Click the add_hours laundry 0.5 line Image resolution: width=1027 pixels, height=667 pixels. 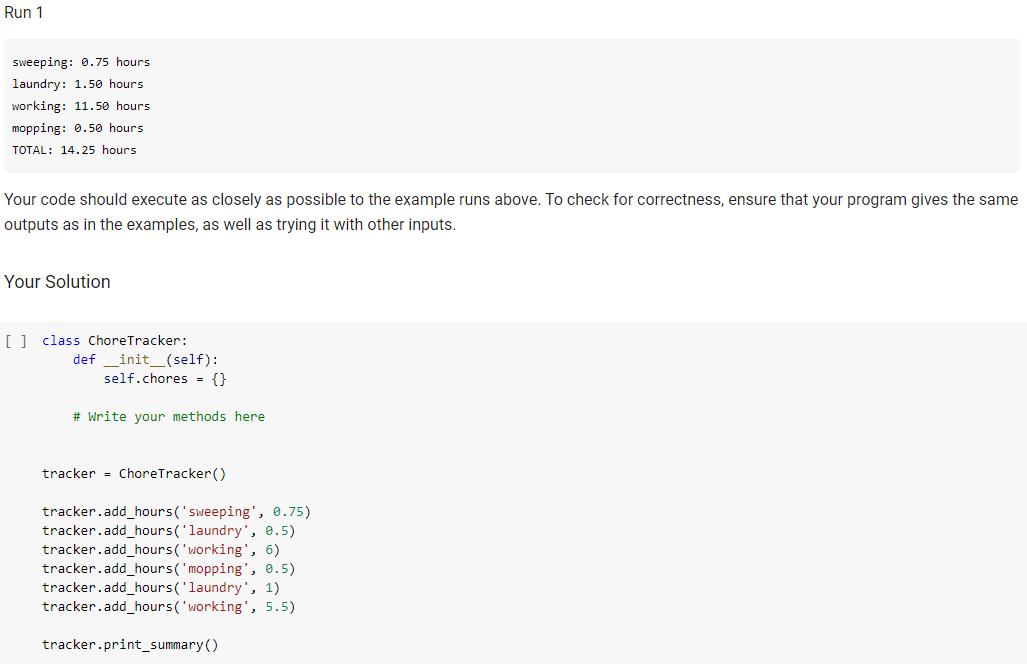pyautogui.click(x=168, y=530)
